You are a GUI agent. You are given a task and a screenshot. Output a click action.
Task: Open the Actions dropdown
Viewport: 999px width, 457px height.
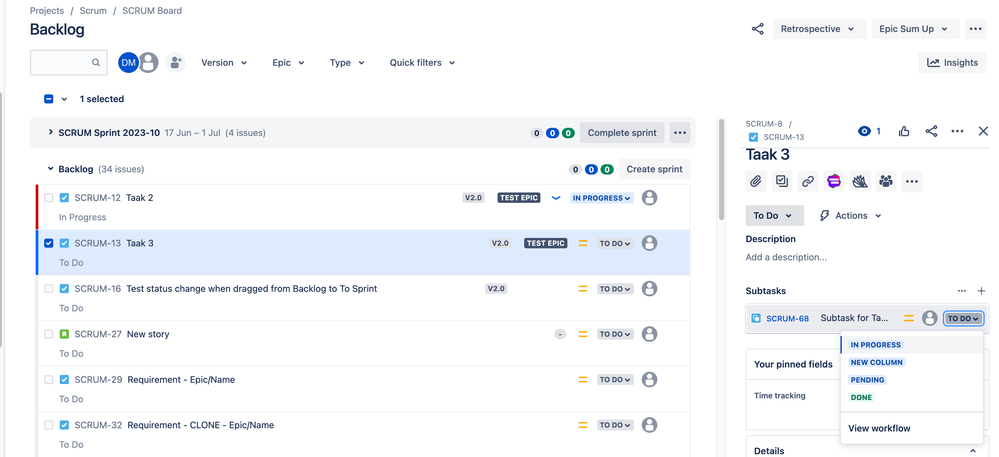(851, 215)
